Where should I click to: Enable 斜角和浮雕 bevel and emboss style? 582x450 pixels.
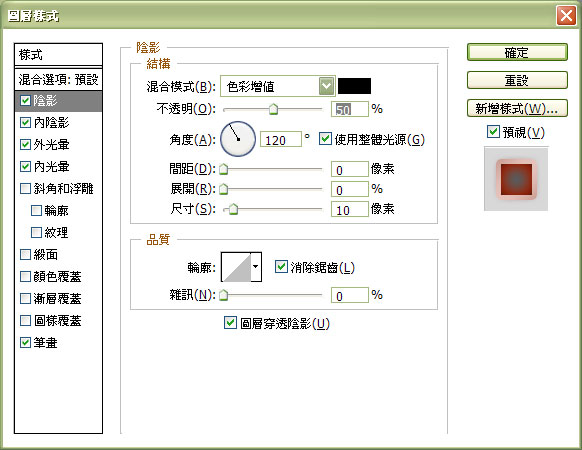click(25, 189)
